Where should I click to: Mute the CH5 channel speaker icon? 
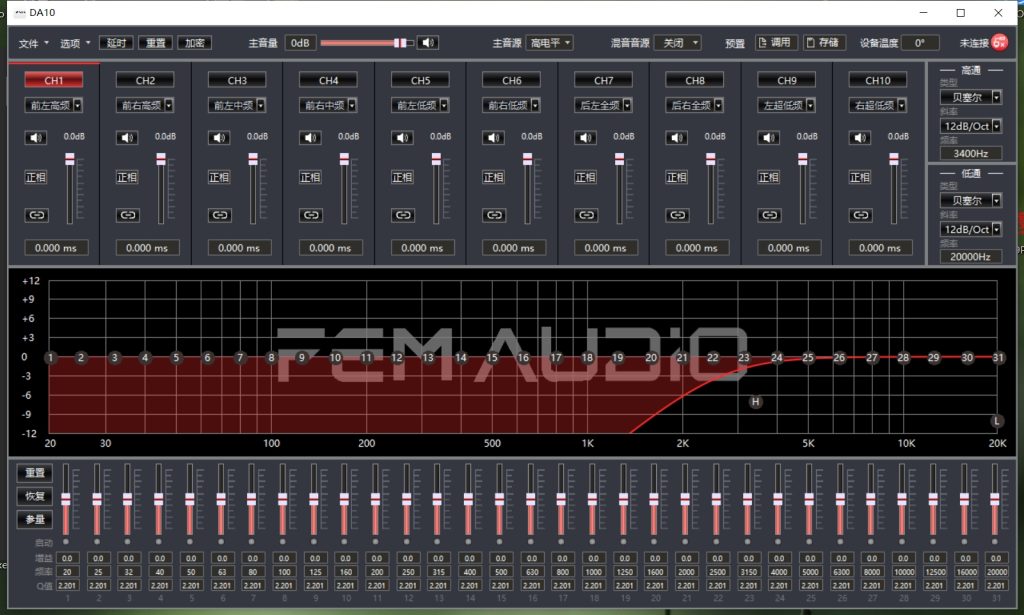point(402,138)
